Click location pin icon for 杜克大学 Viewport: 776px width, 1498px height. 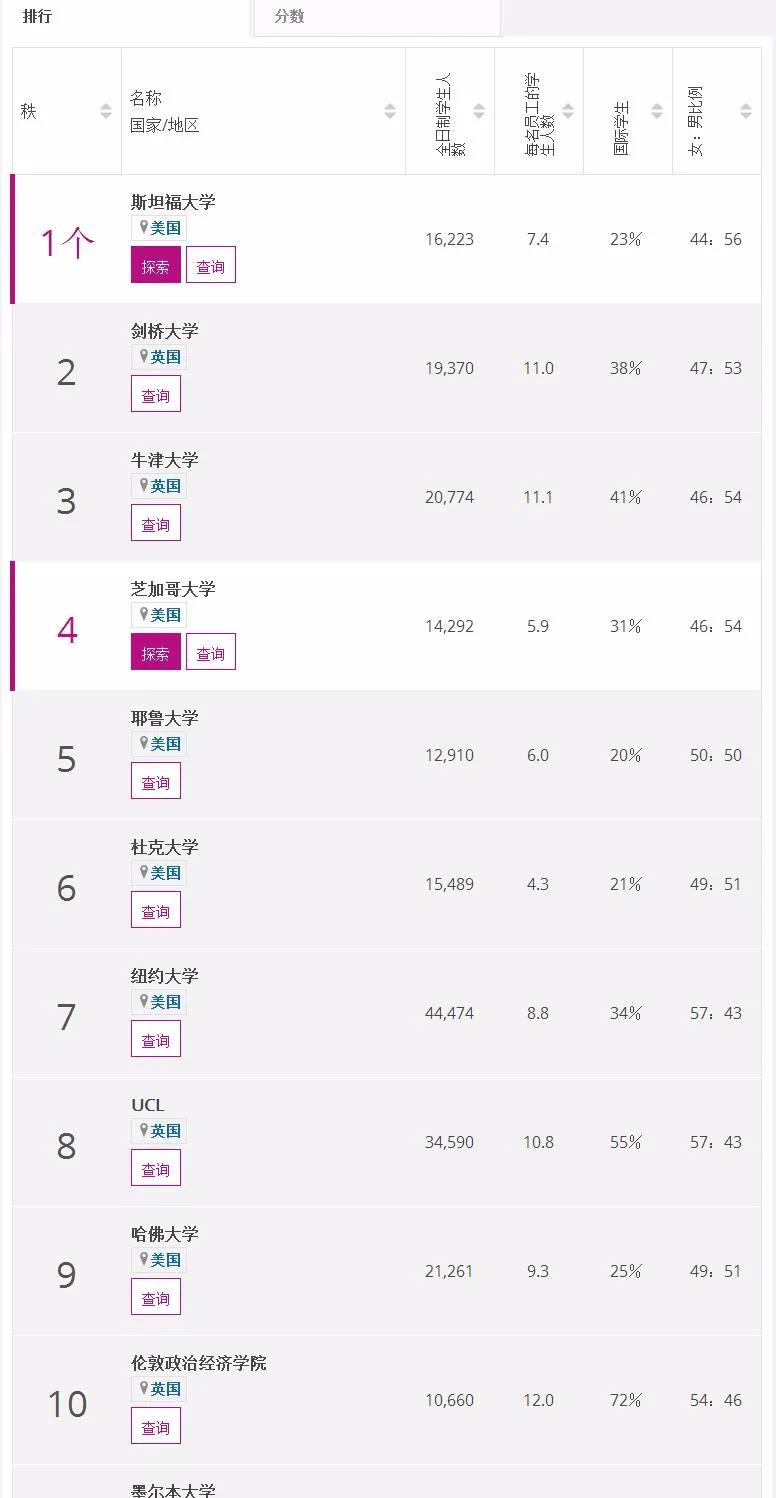[x=143, y=872]
